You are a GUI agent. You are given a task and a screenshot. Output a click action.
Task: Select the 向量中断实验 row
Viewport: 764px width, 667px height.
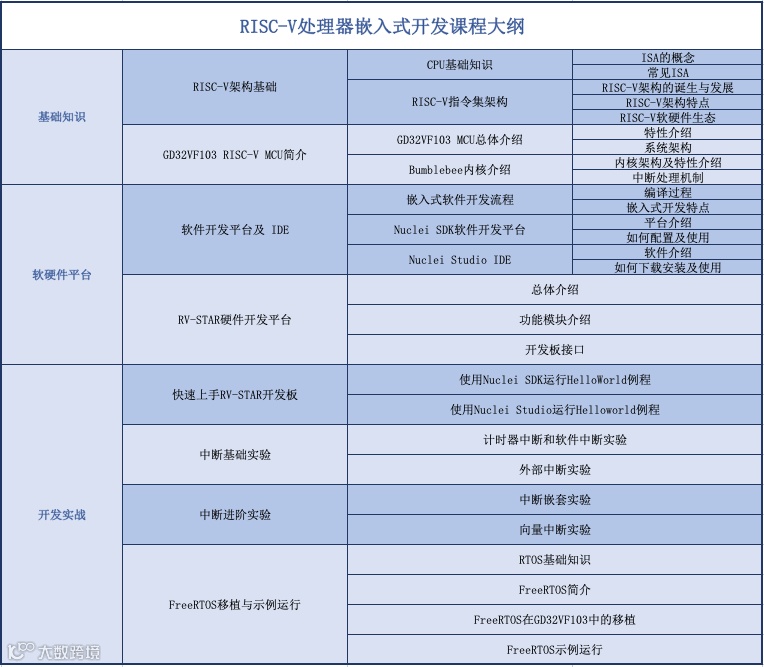[554, 530]
